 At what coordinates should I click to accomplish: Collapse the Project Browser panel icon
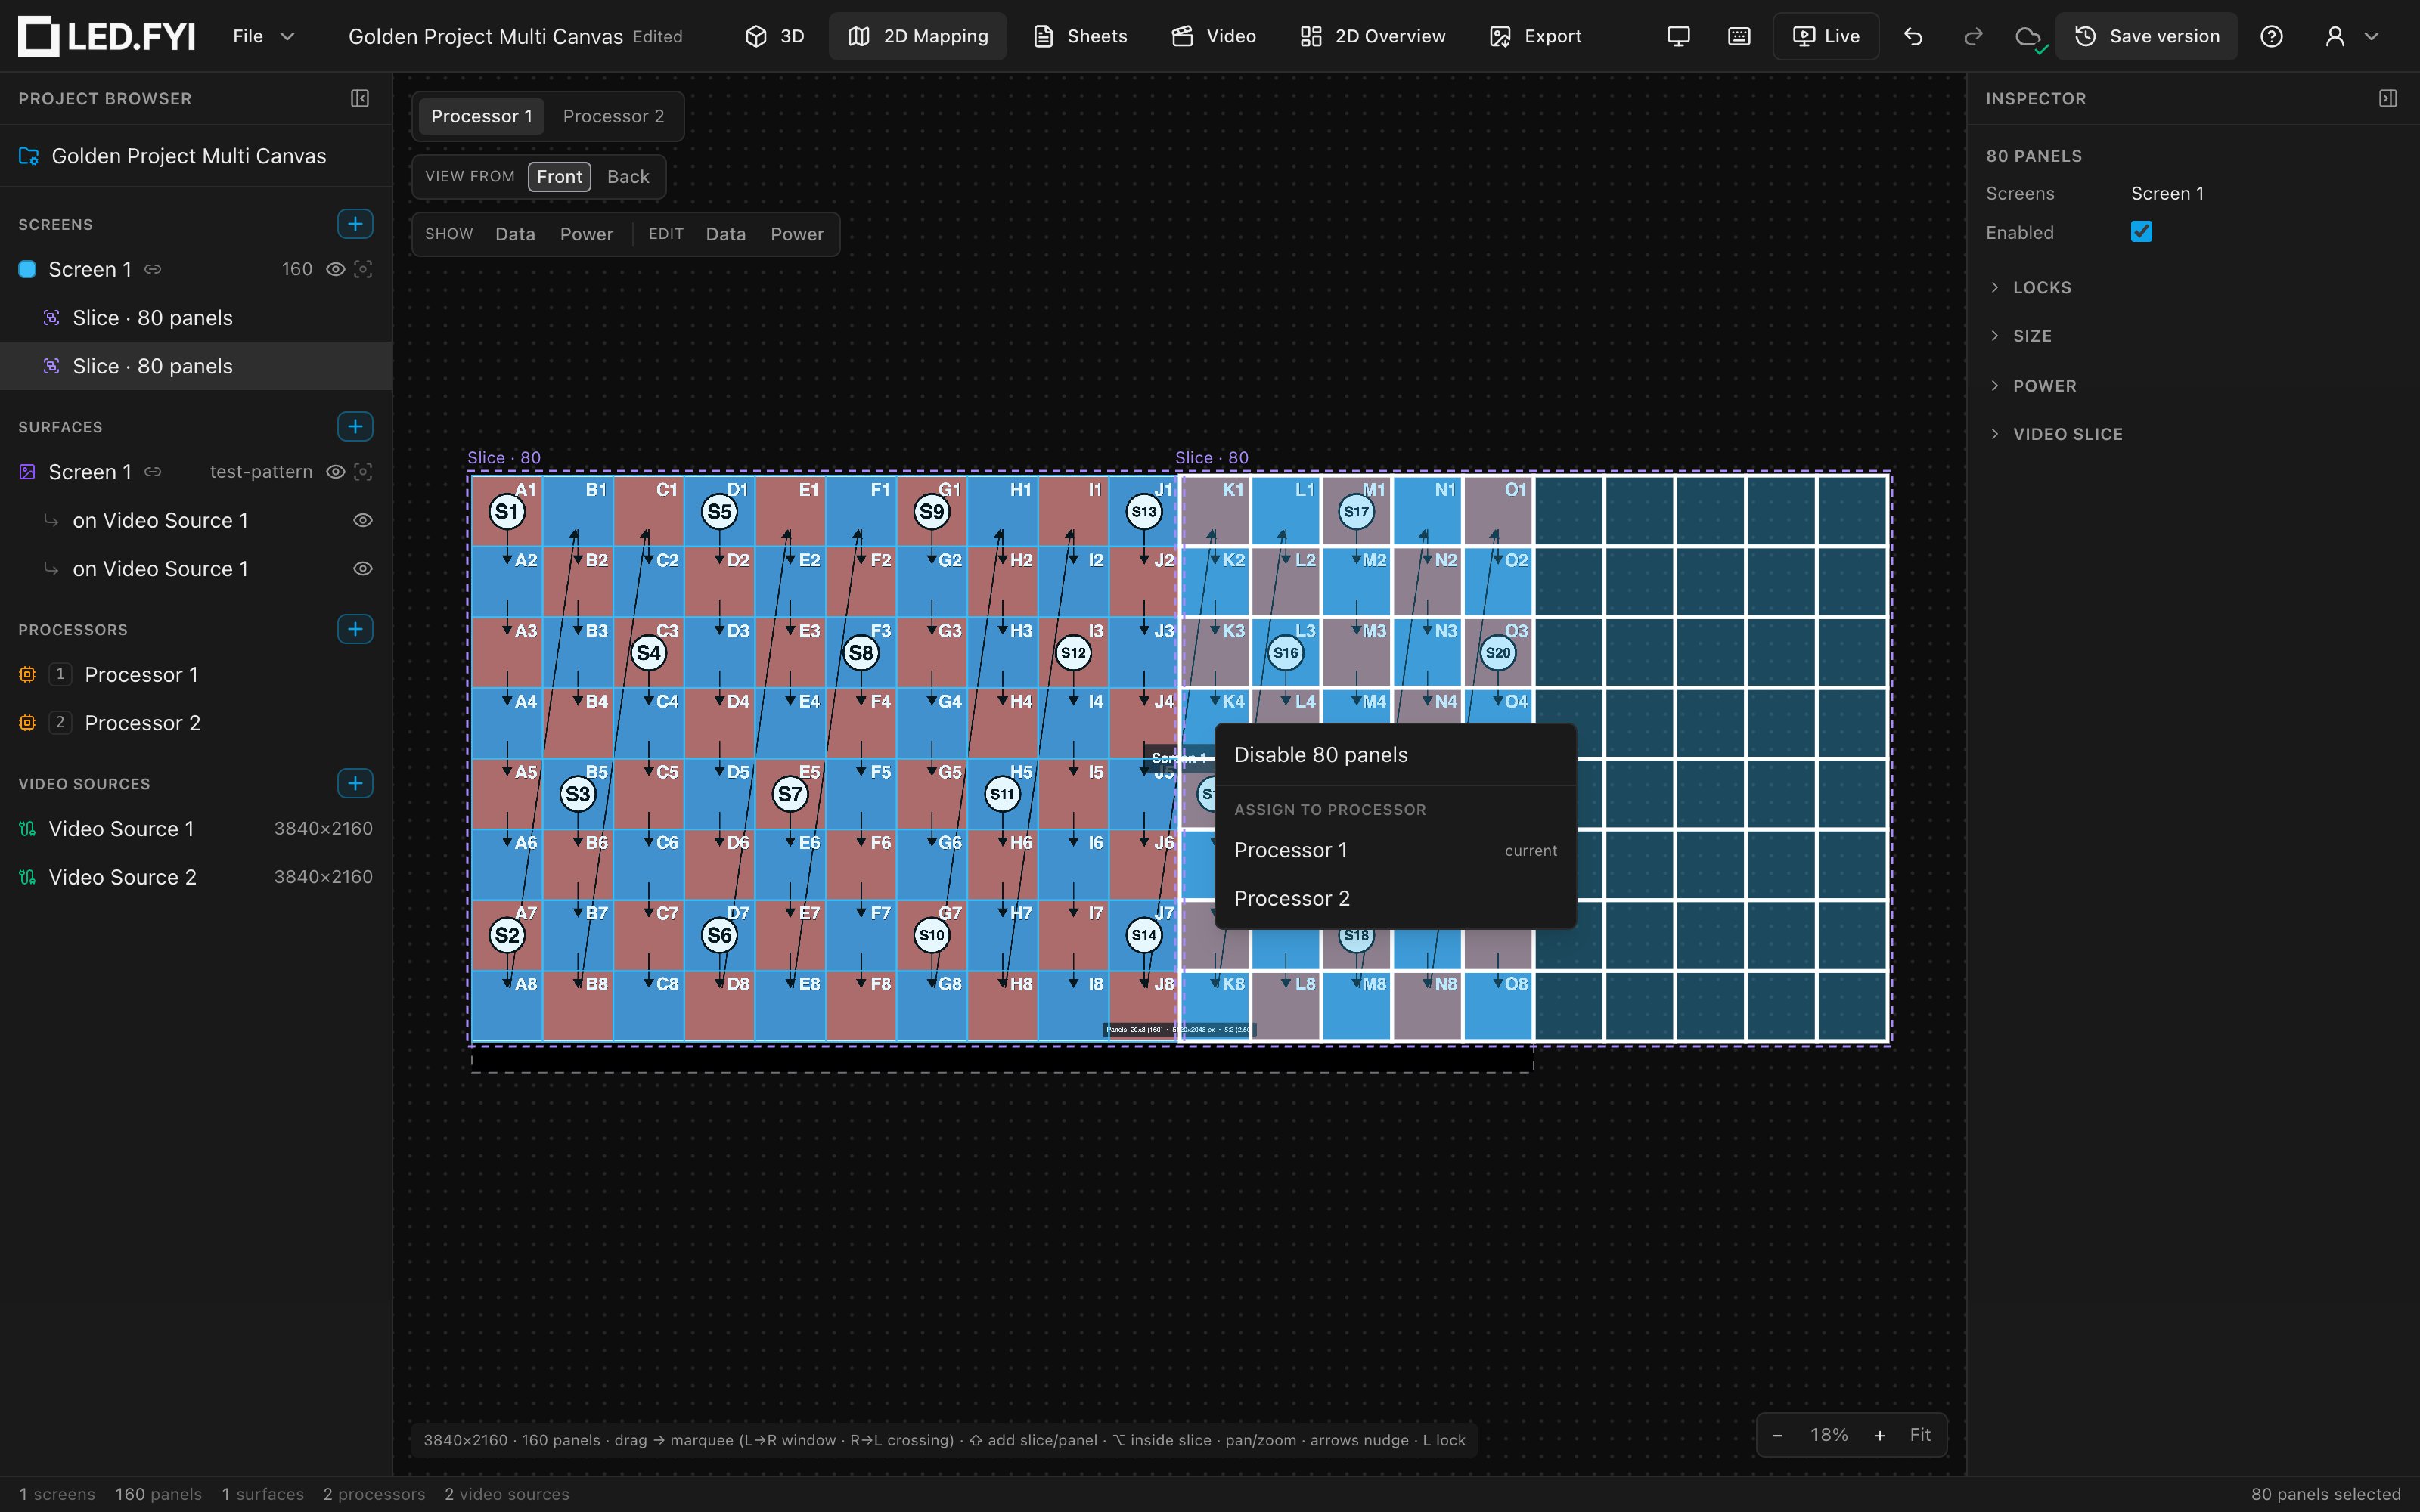pyautogui.click(x=360, y=98)
